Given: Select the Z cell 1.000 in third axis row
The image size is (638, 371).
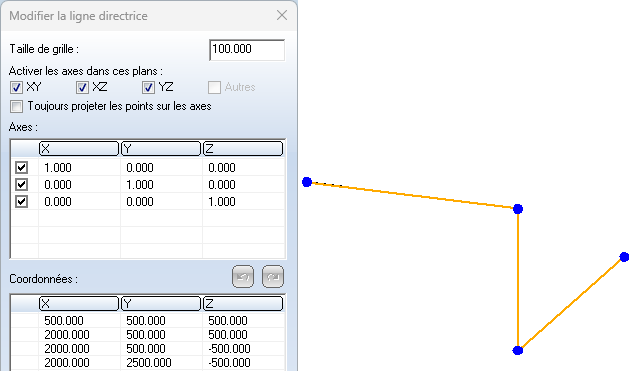Looking at the screenshot, I should pos(243,202).
